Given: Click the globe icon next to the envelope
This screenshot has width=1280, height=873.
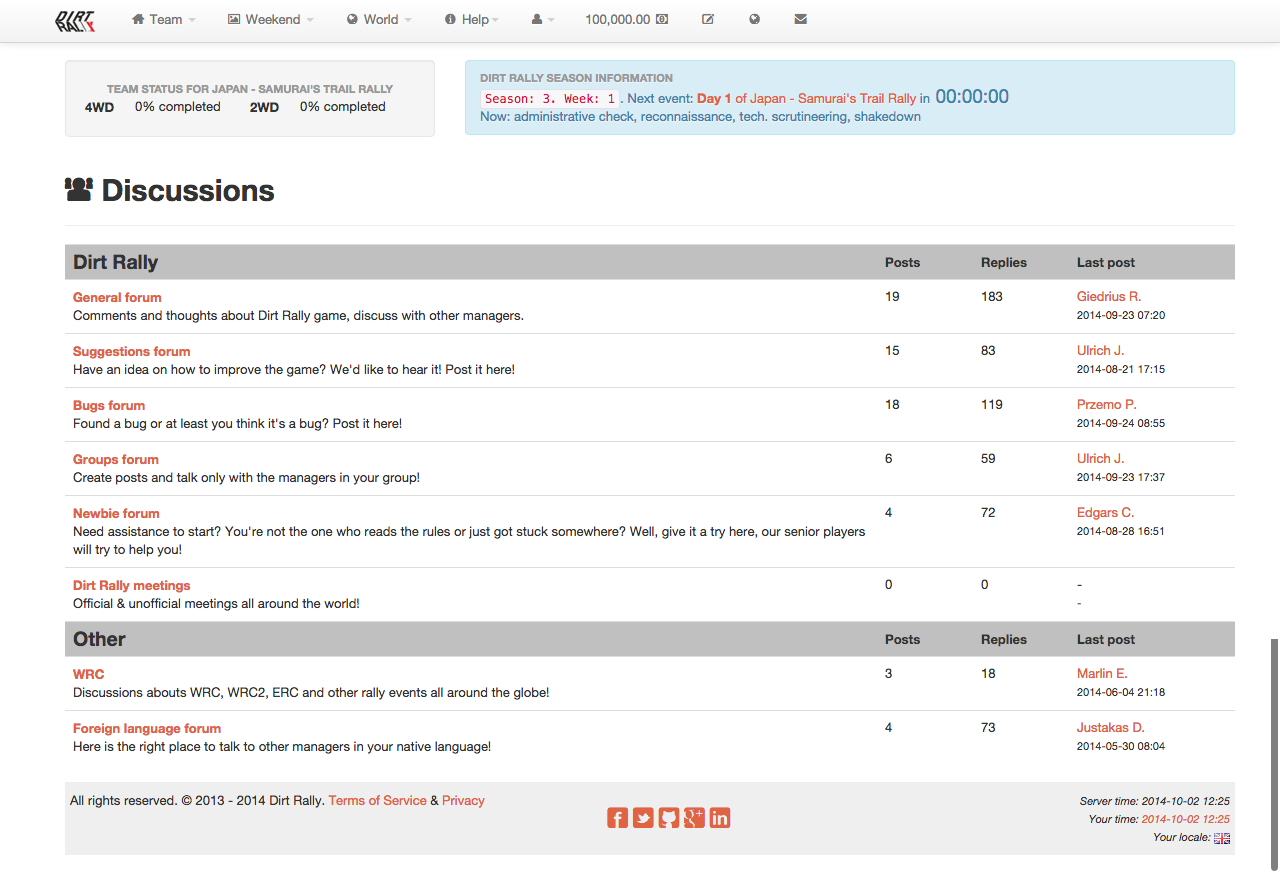Looking at the screenshot, I should [x=754, y=19].
